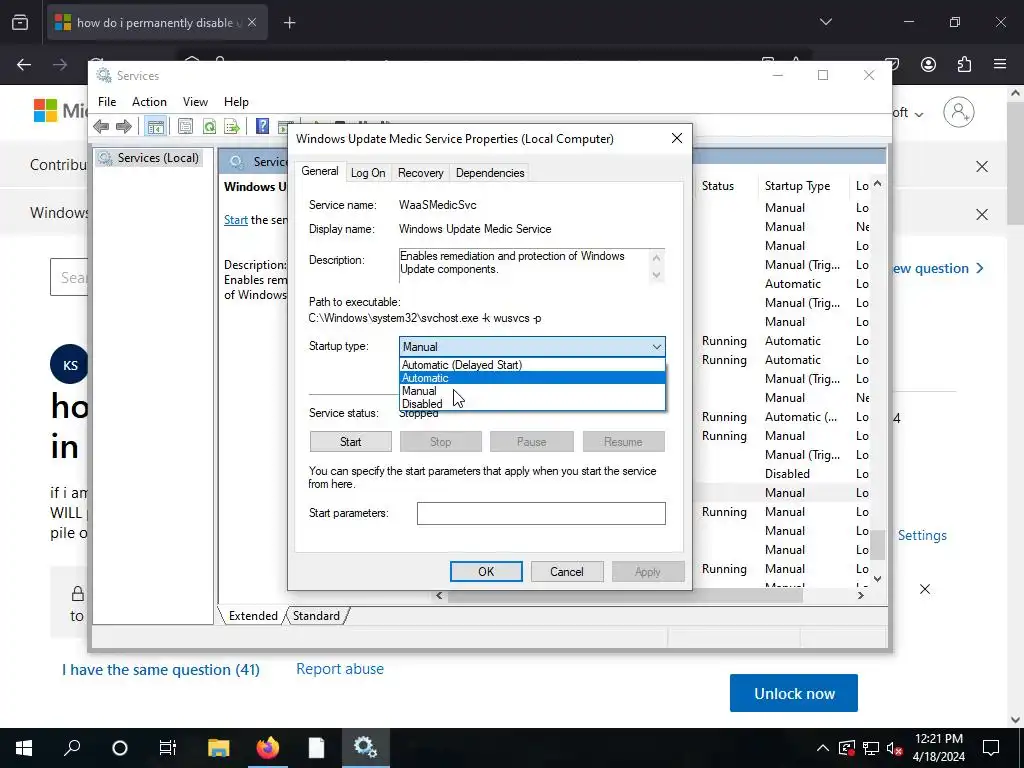This screenshot has width=1024, height=768.
Task: Click the Back arrow in Services toolbar
Action: (101, 126)
